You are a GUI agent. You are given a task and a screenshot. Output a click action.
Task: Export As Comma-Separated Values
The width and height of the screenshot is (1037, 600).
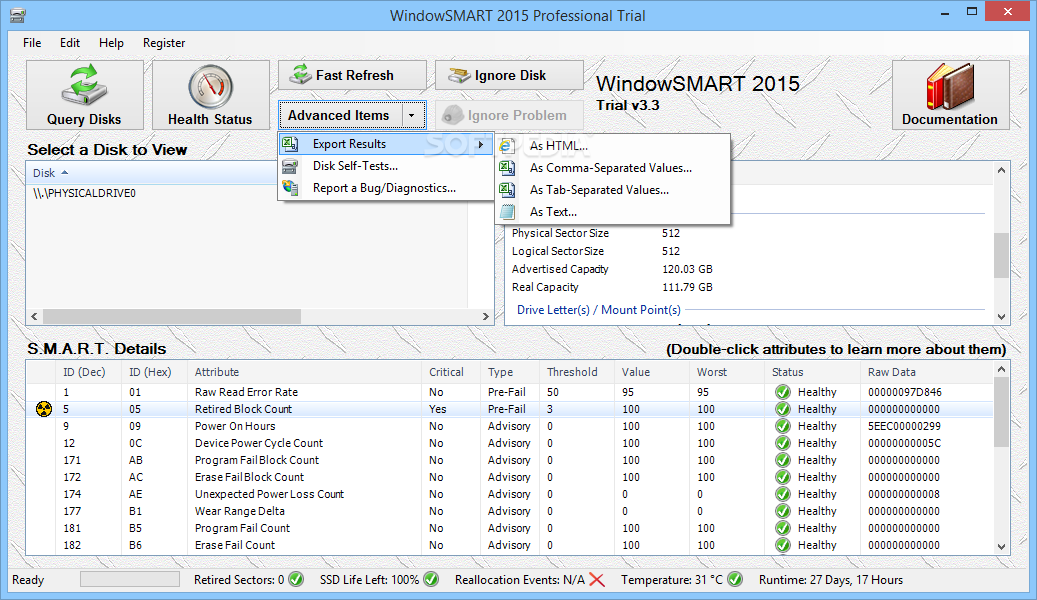point(612,168)
